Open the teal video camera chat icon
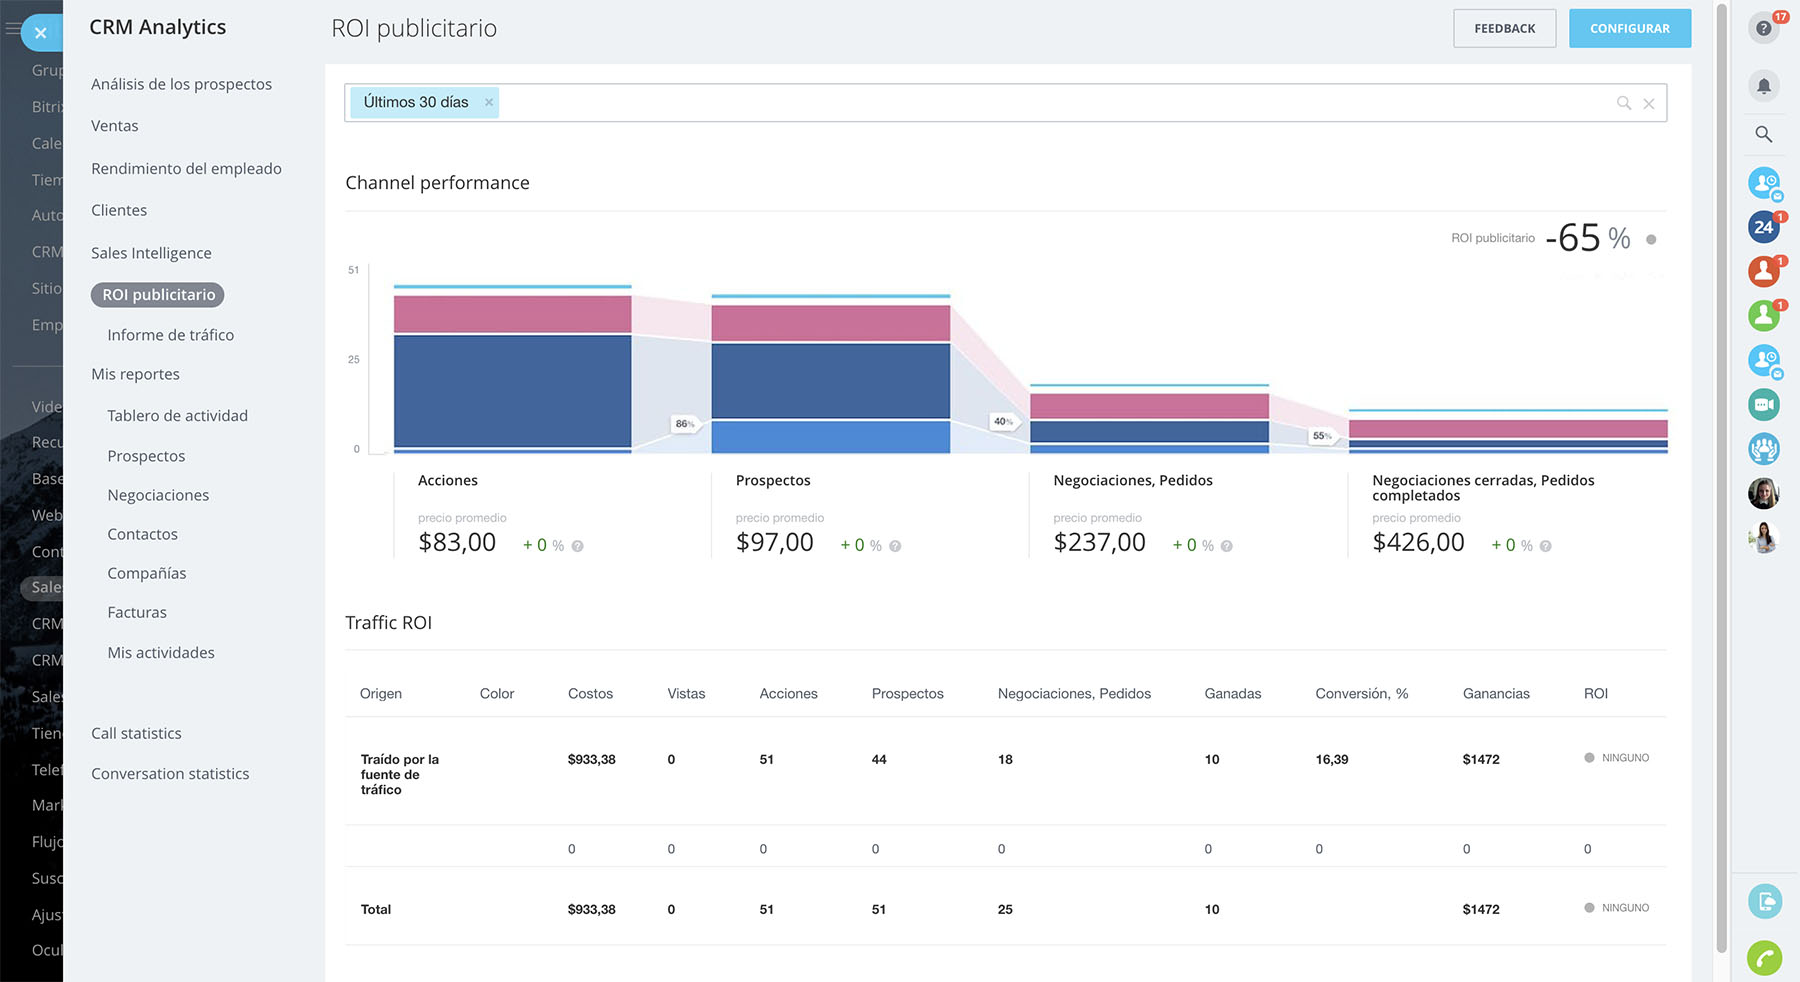This screenshot has height=982, width=1800. 1764,405
